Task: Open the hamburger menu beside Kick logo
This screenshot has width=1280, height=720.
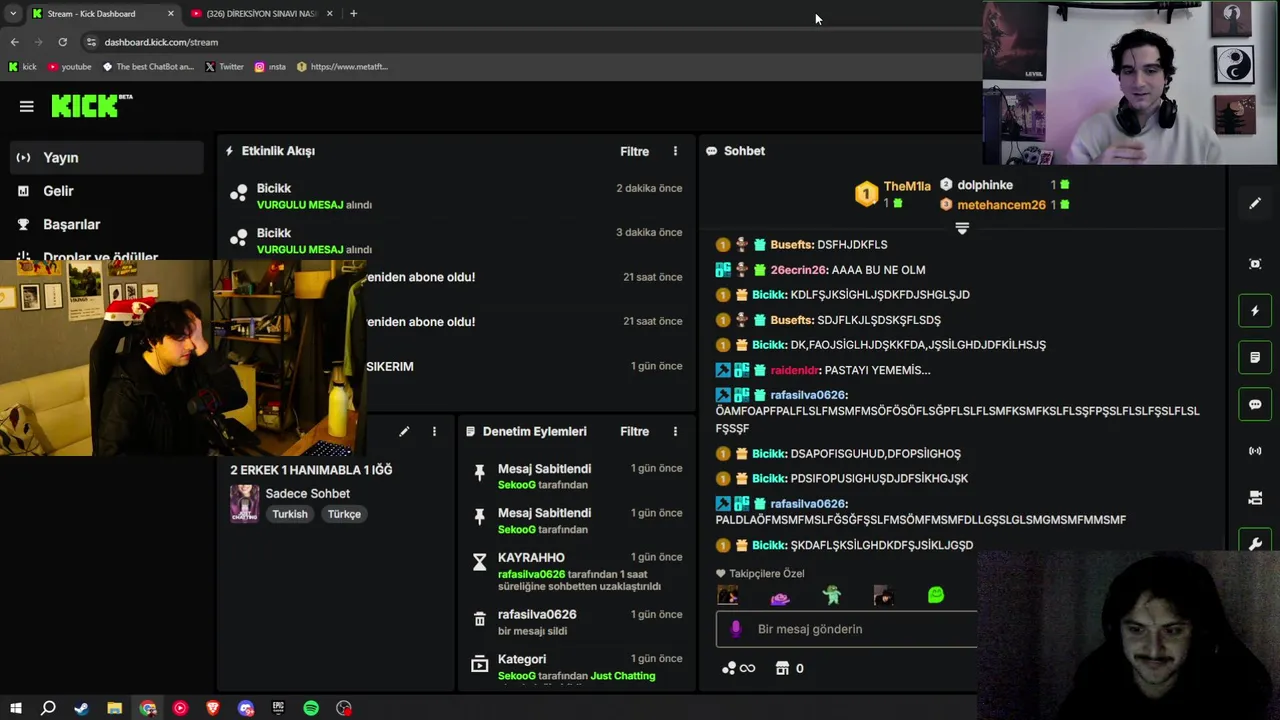Action: click(x=27, y=106)
